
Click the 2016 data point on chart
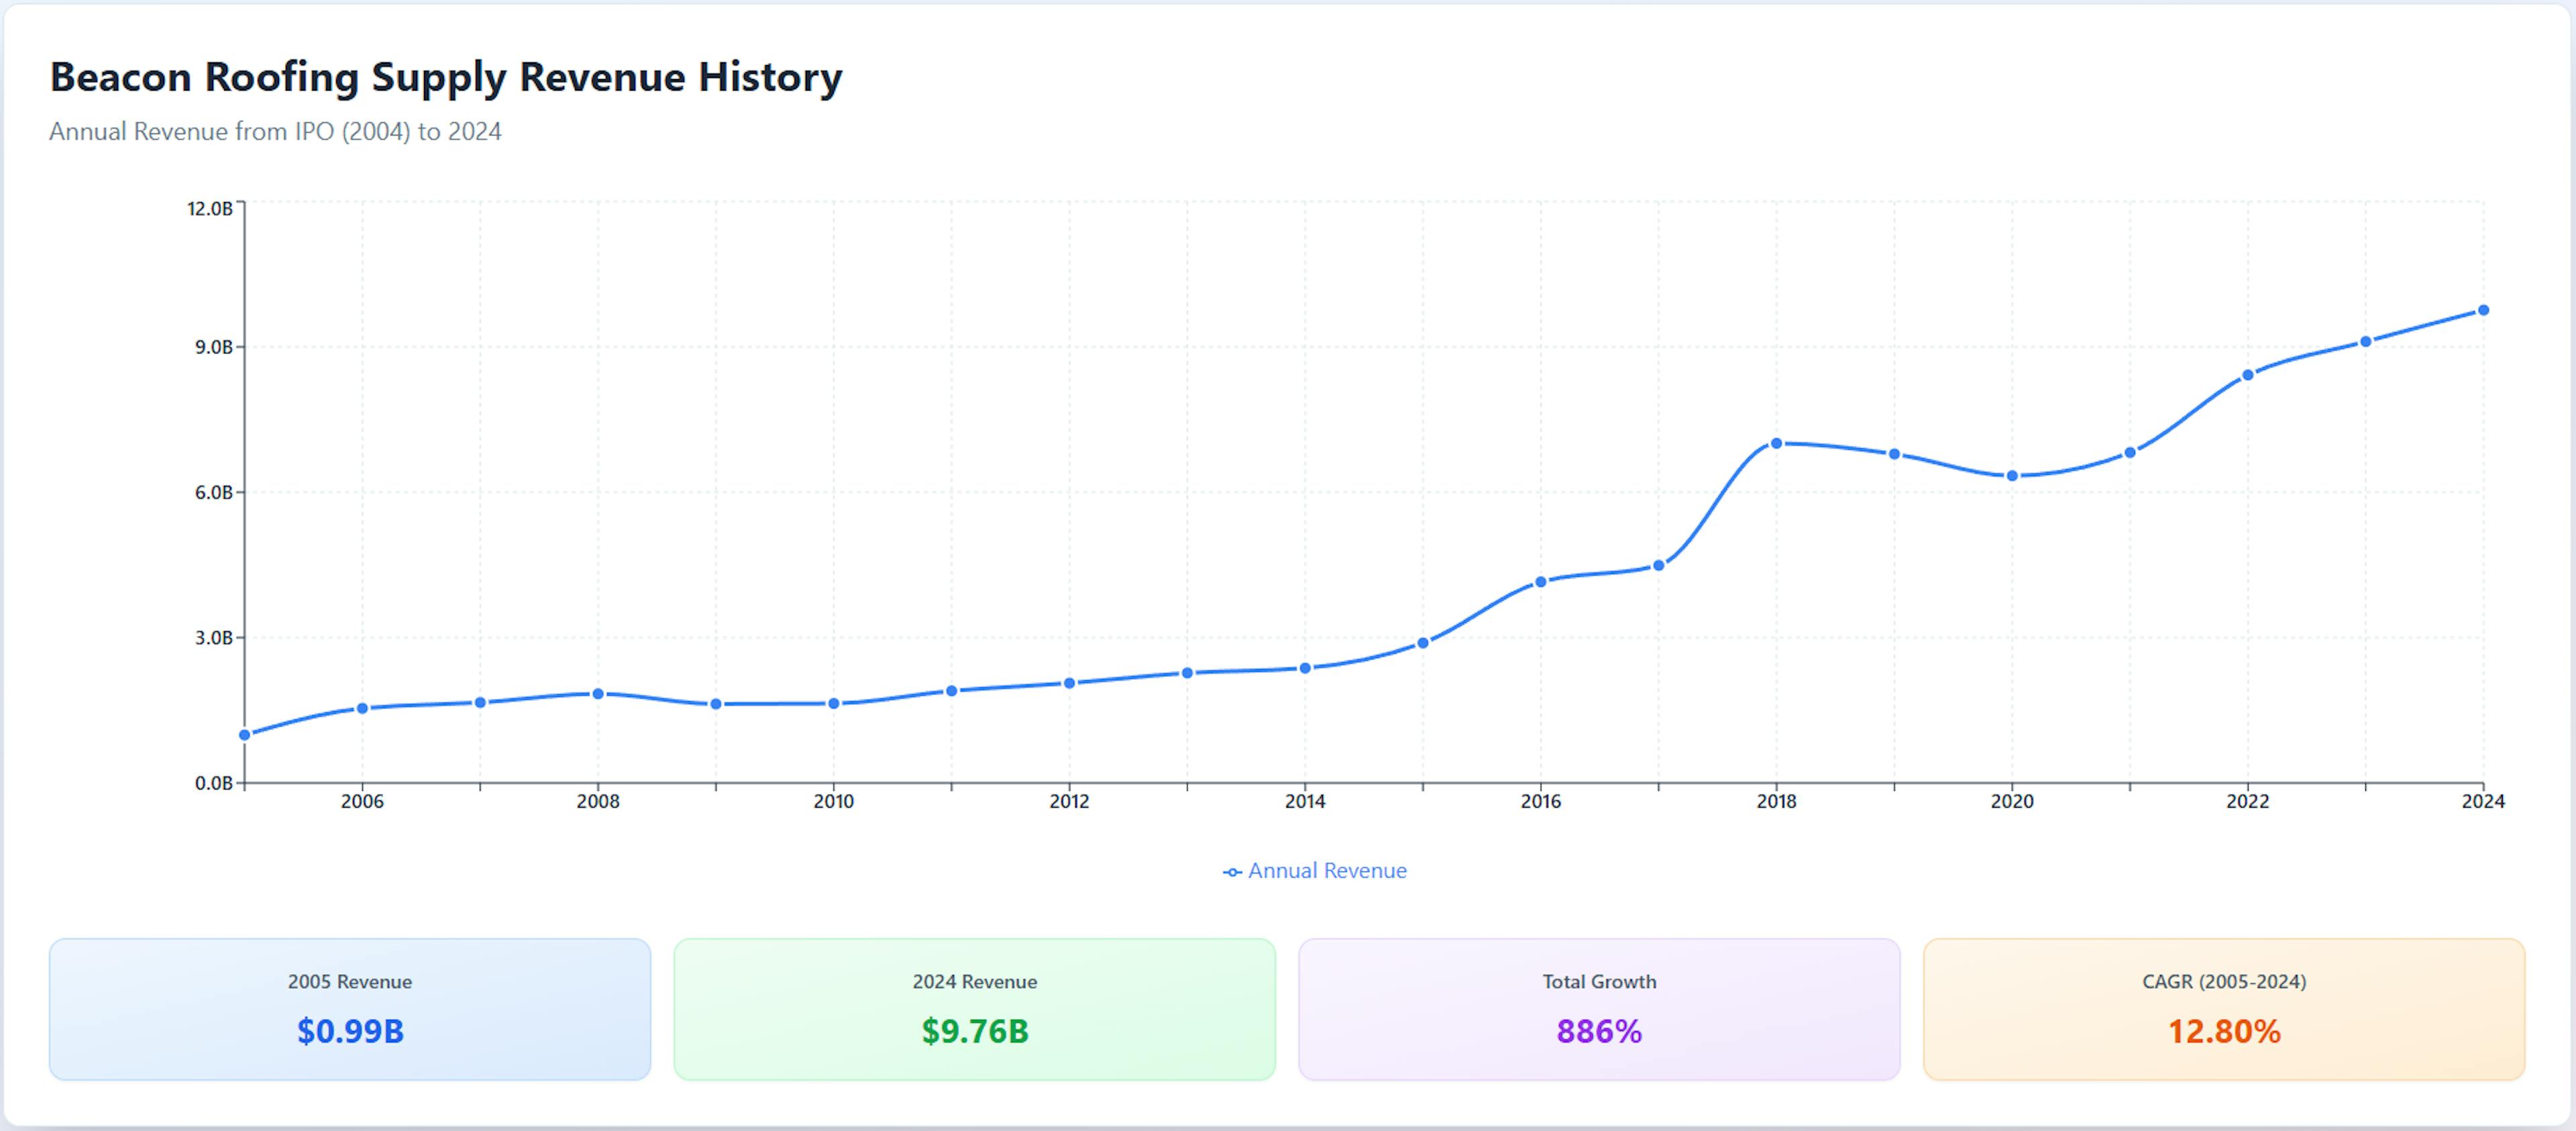(1540, 582)
